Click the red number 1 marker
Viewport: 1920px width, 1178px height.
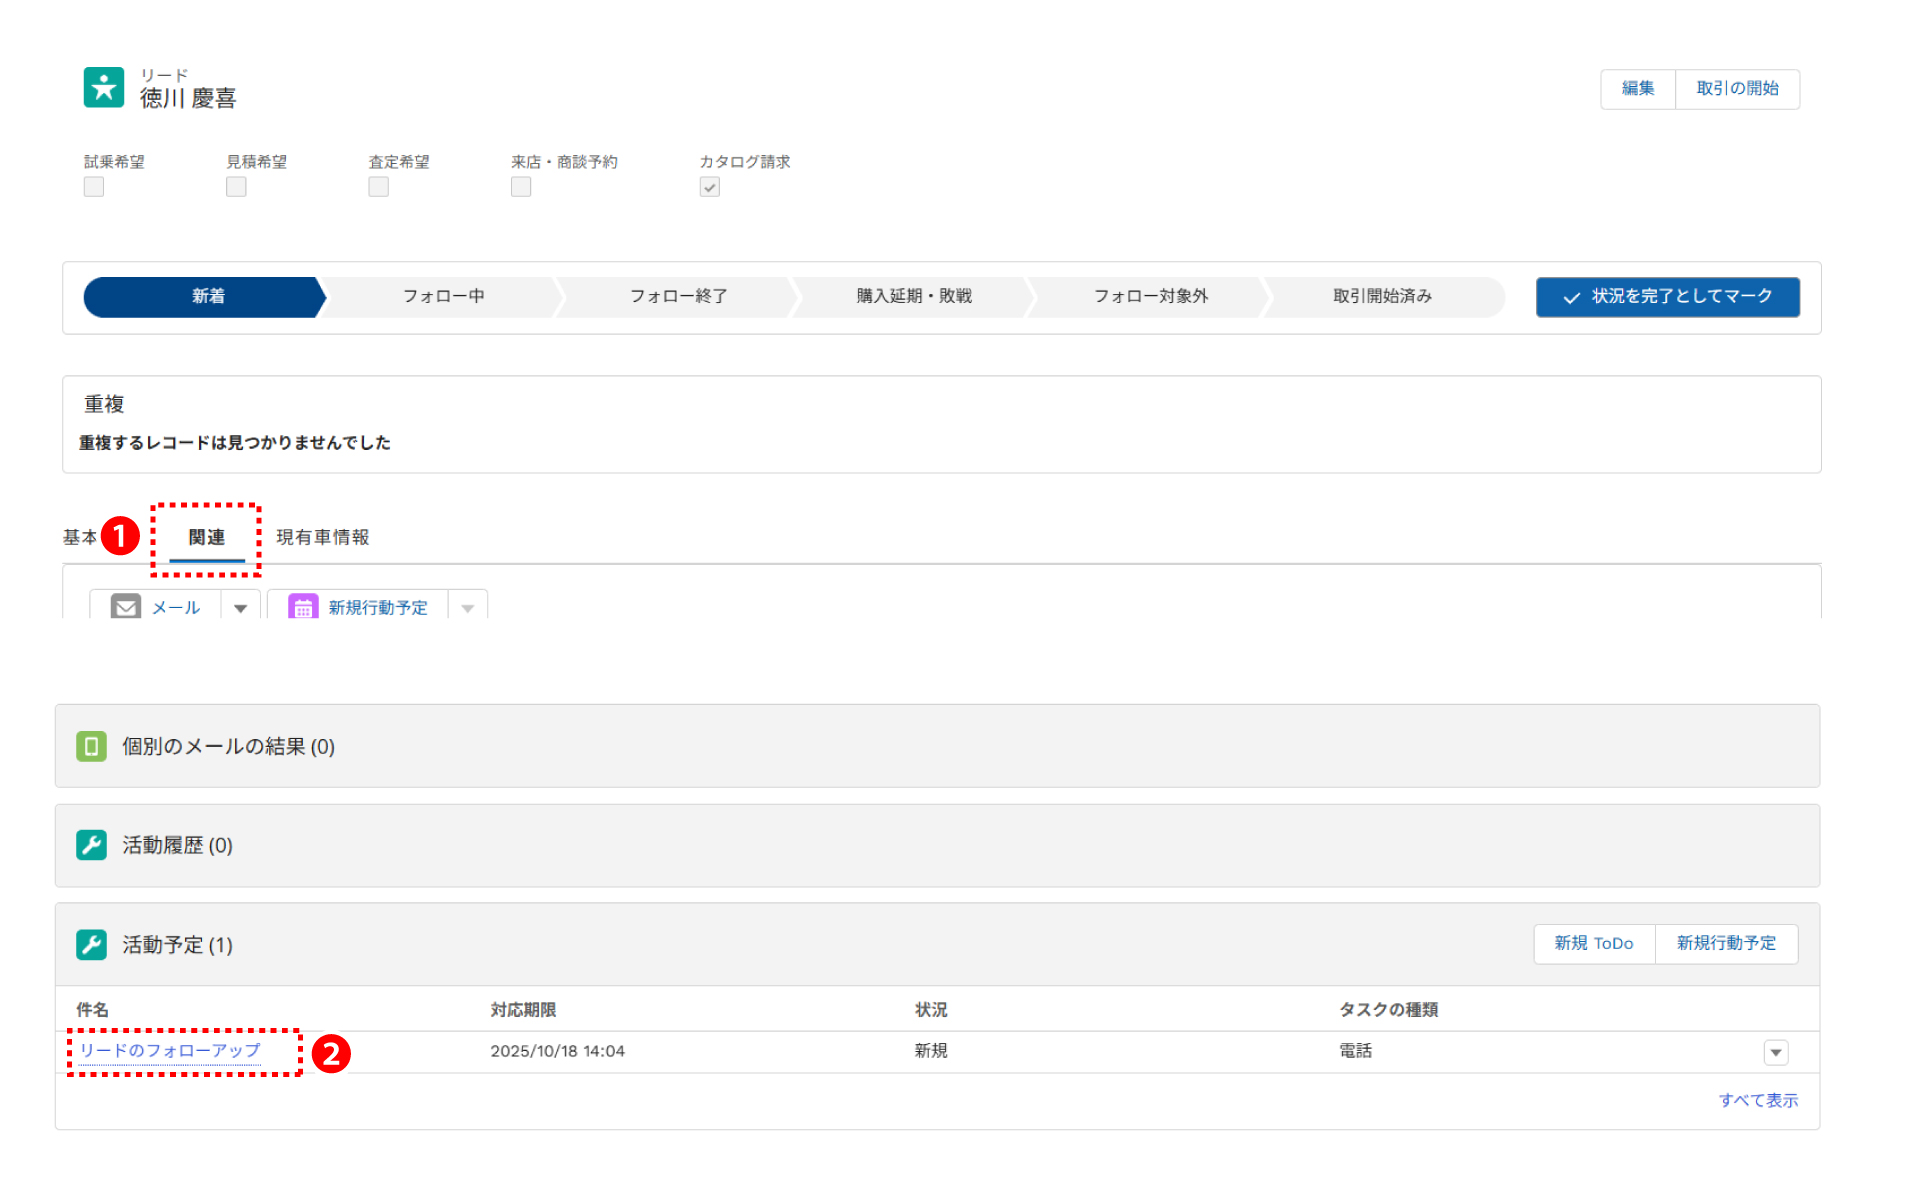point(120,536)
